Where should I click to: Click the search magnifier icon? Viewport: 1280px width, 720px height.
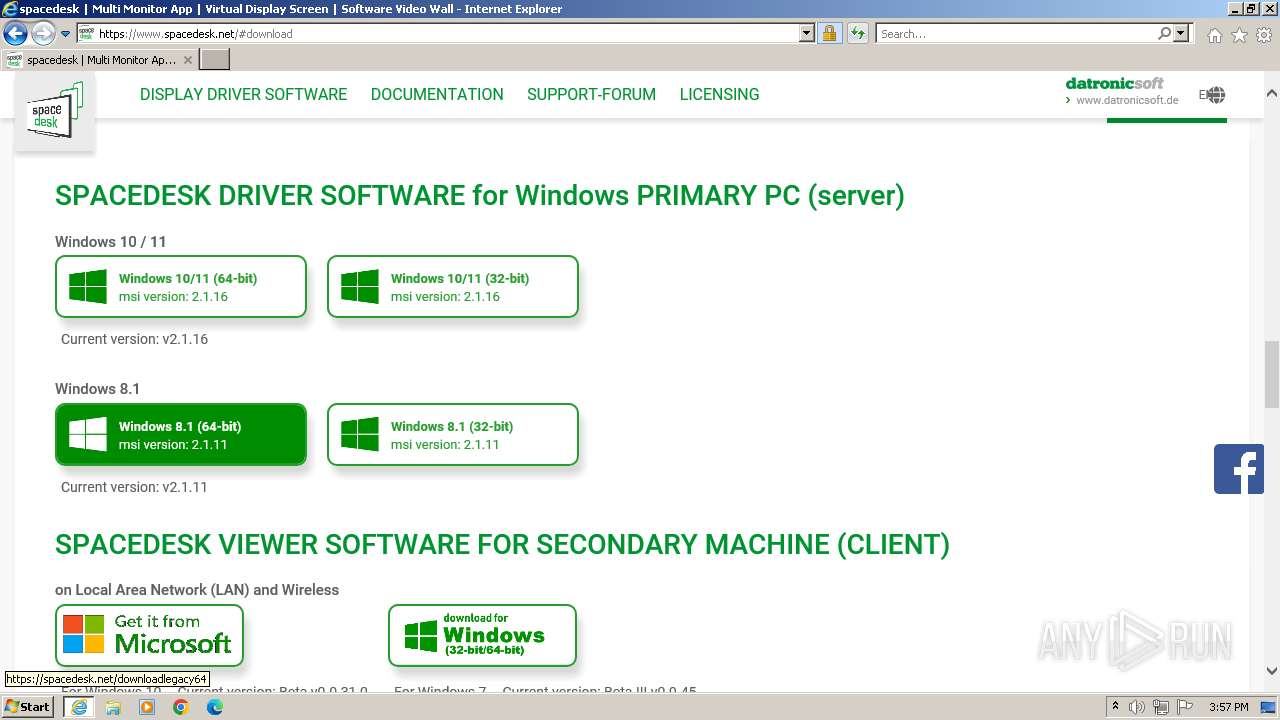1164,33
